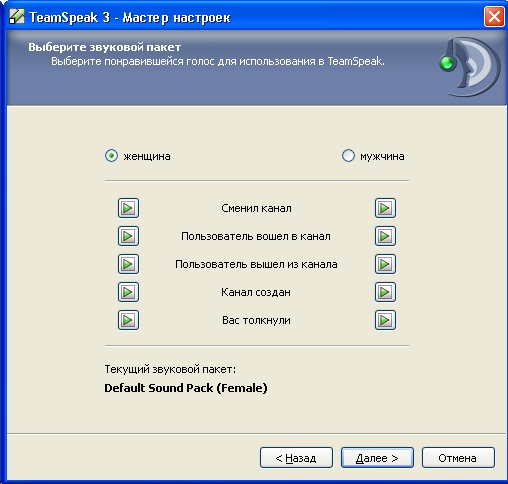The height and width of the screenshot is (484, 508).
Task: Play male sample for Пользователь вошел в канал
Action: point(385,236)
